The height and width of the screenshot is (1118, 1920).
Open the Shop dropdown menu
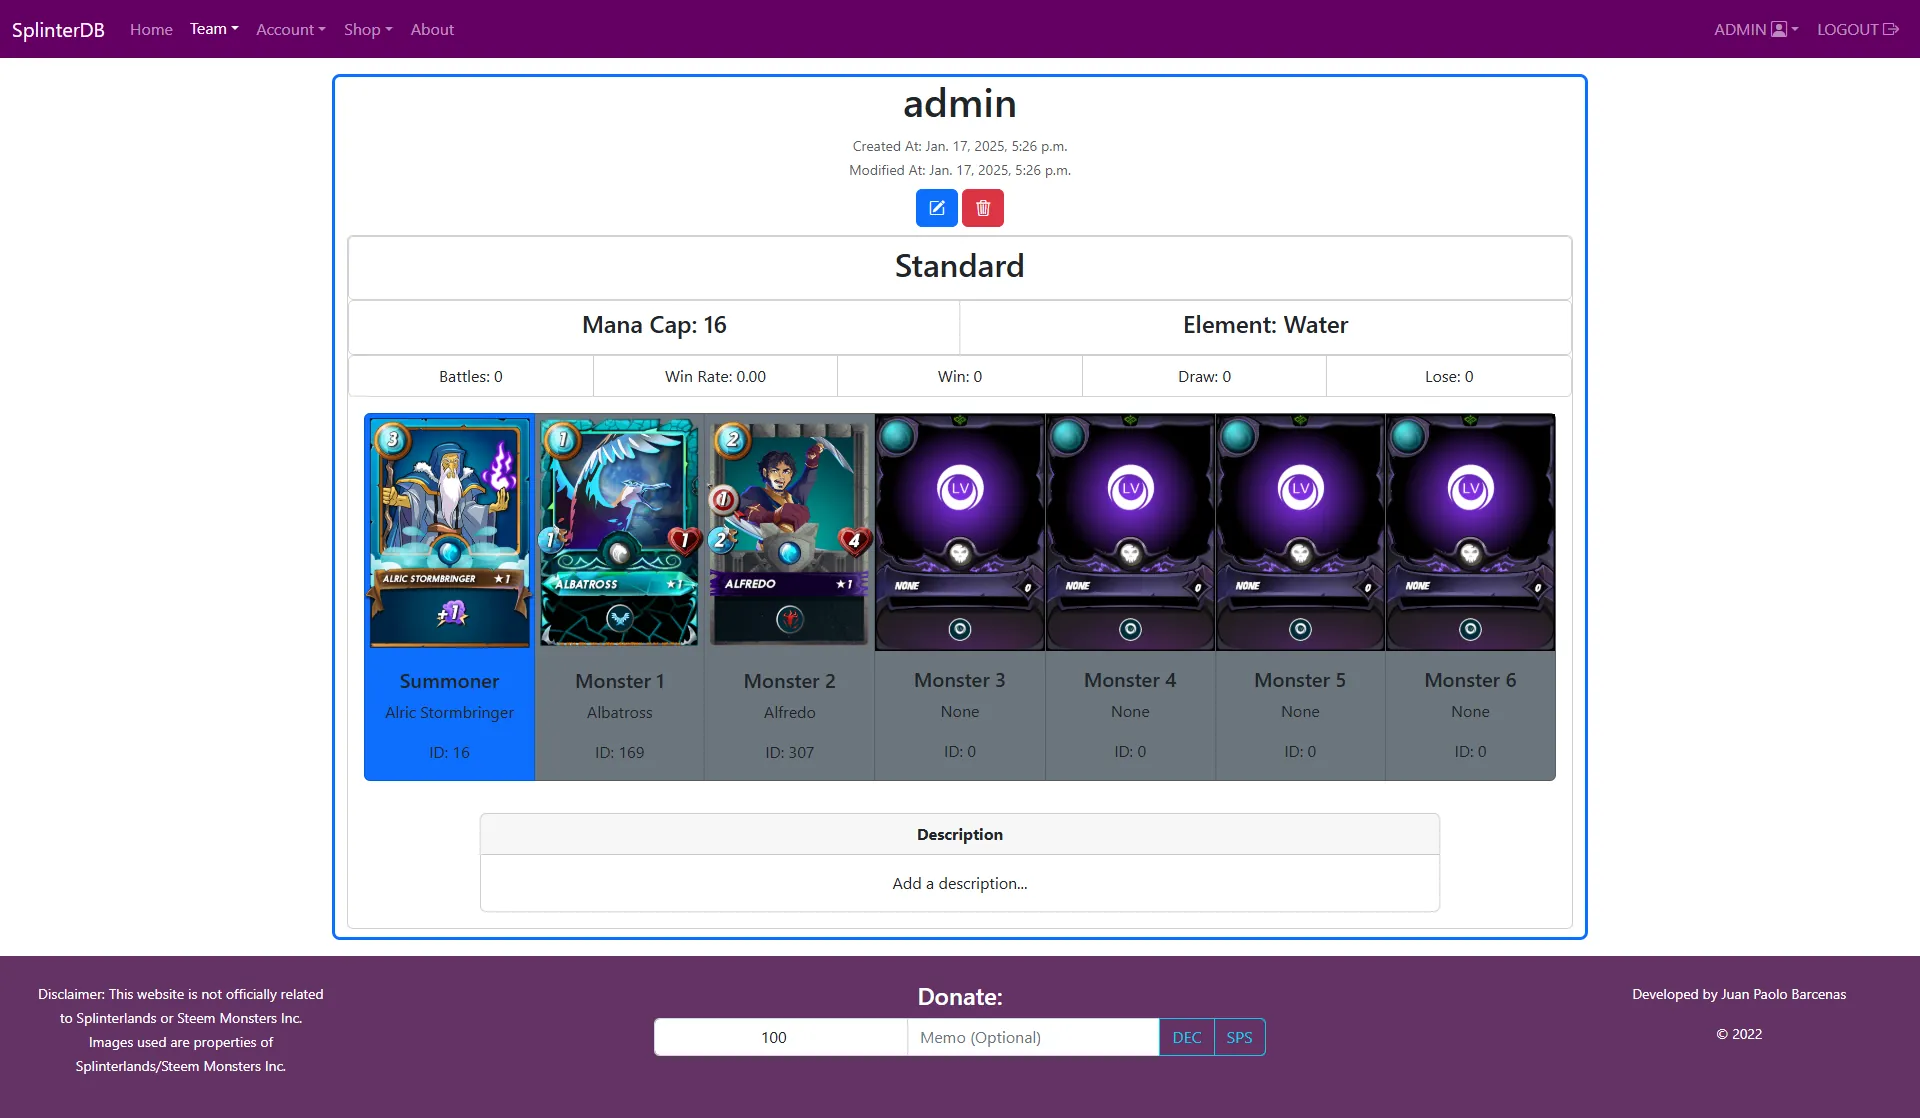coord(367,29)
